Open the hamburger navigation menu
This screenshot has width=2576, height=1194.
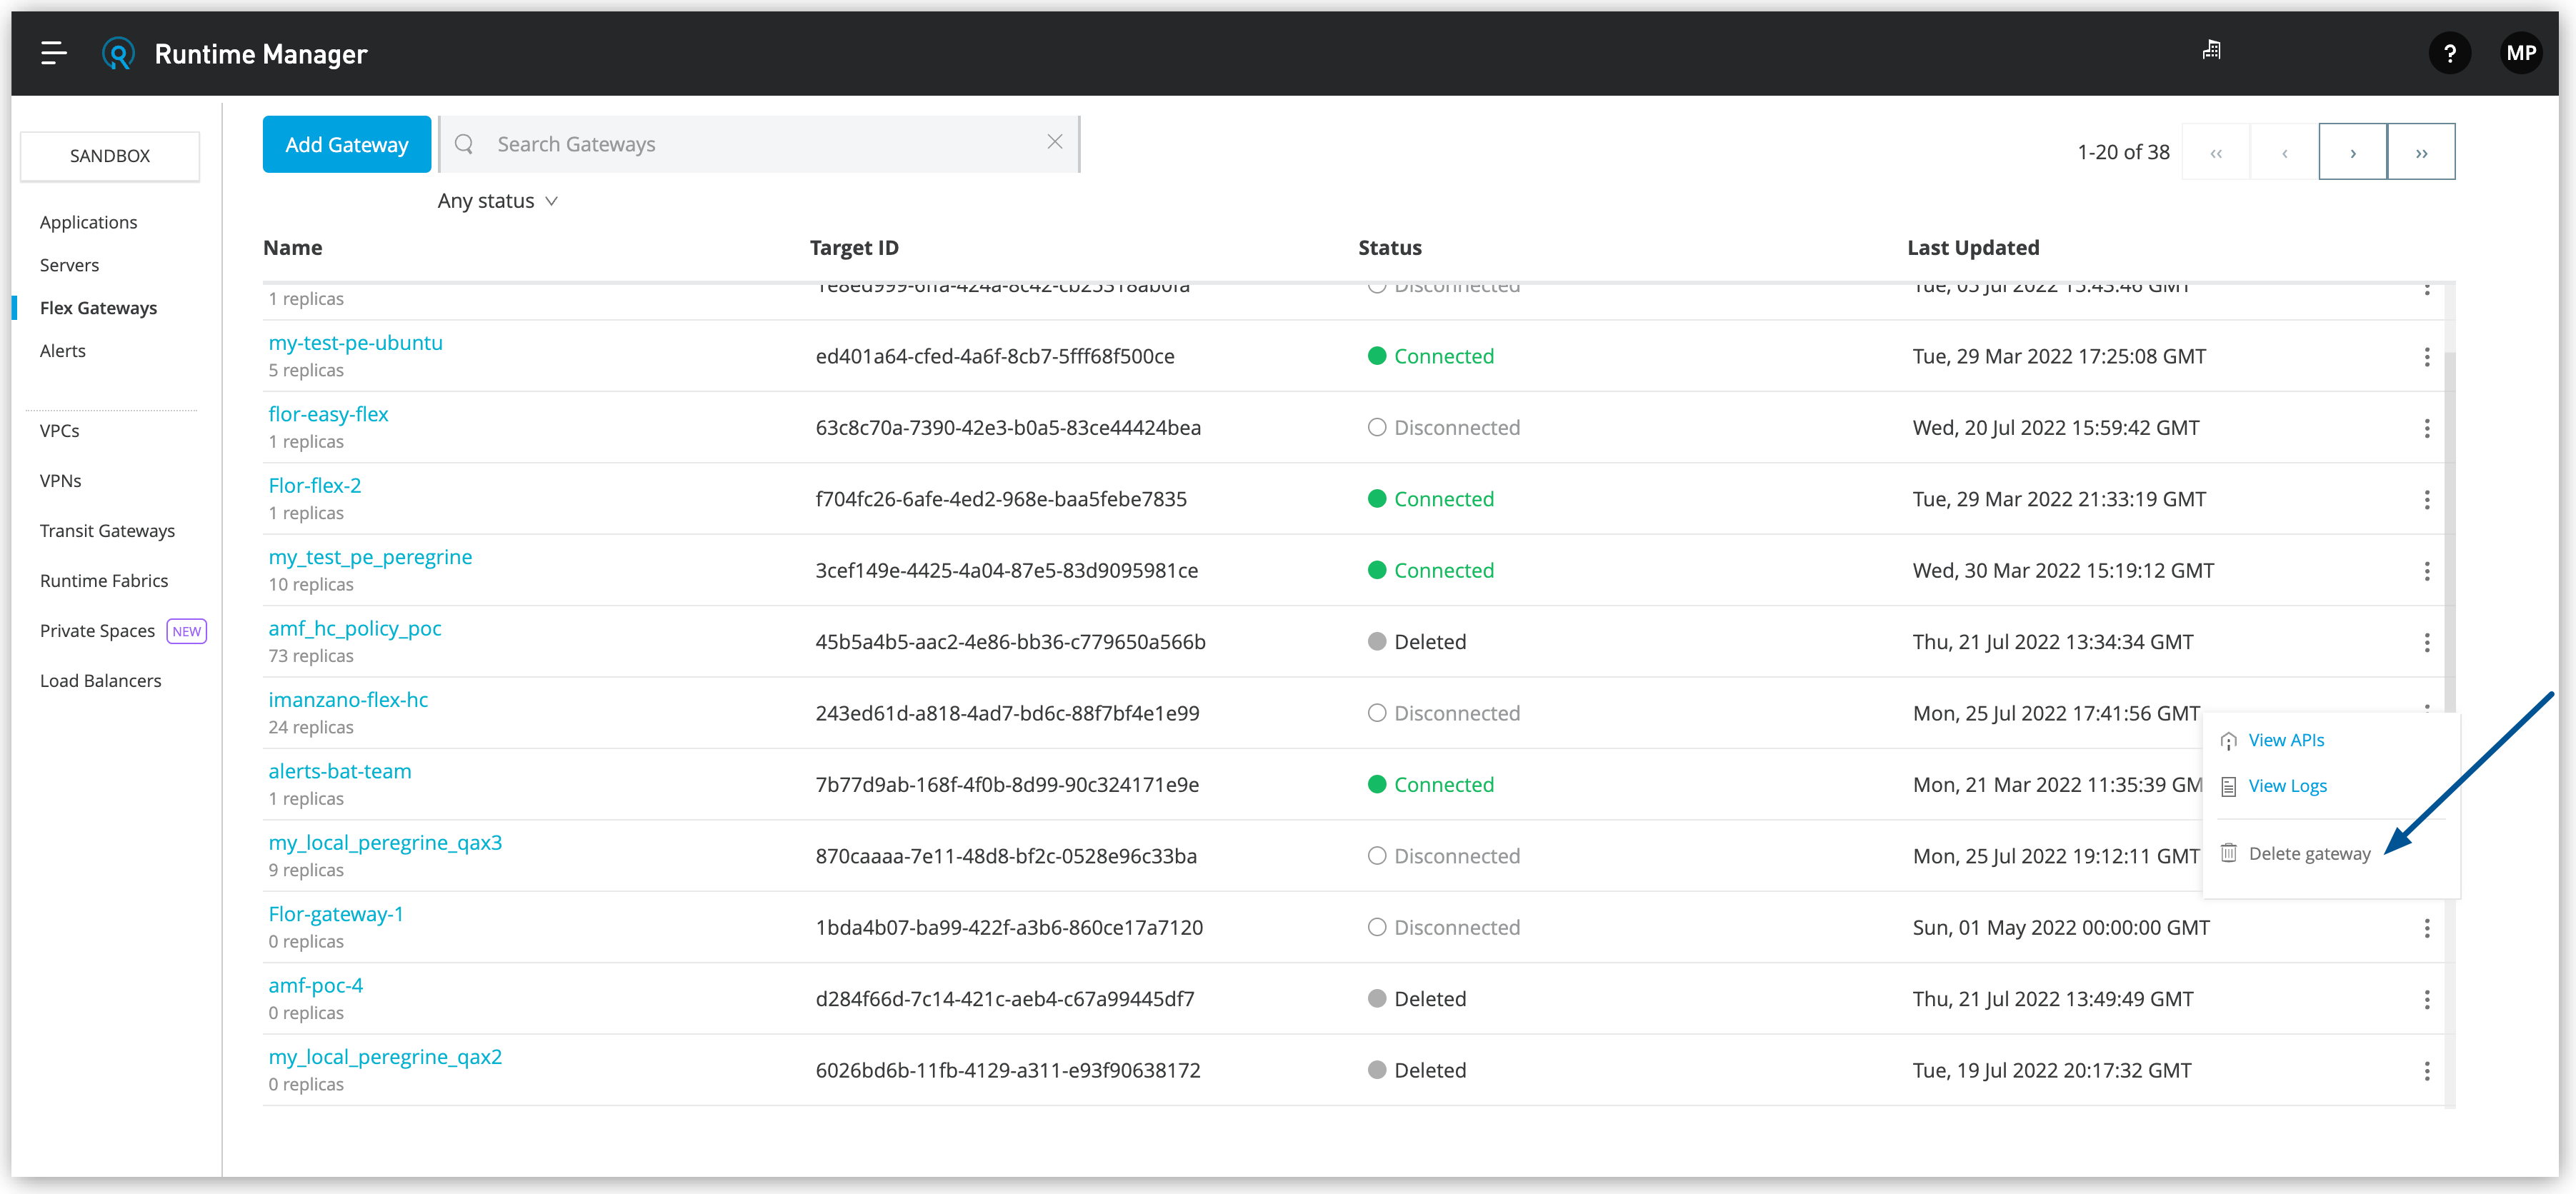(x=54, y=53)
